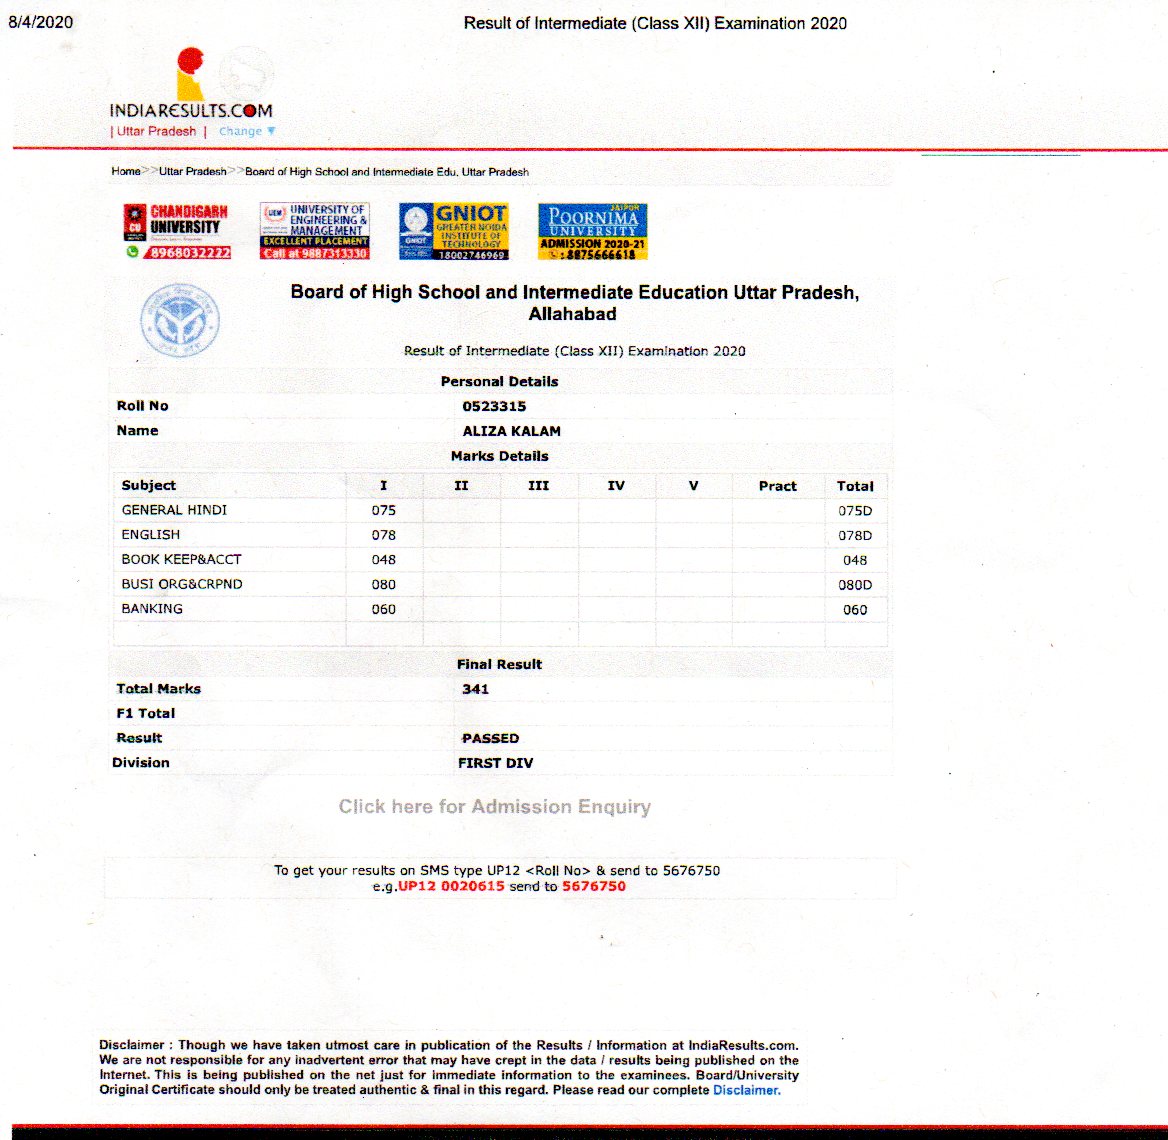Select the roll number 0523315
Viewport: 1168px width, 1140px height.
[x=494, y=406]
